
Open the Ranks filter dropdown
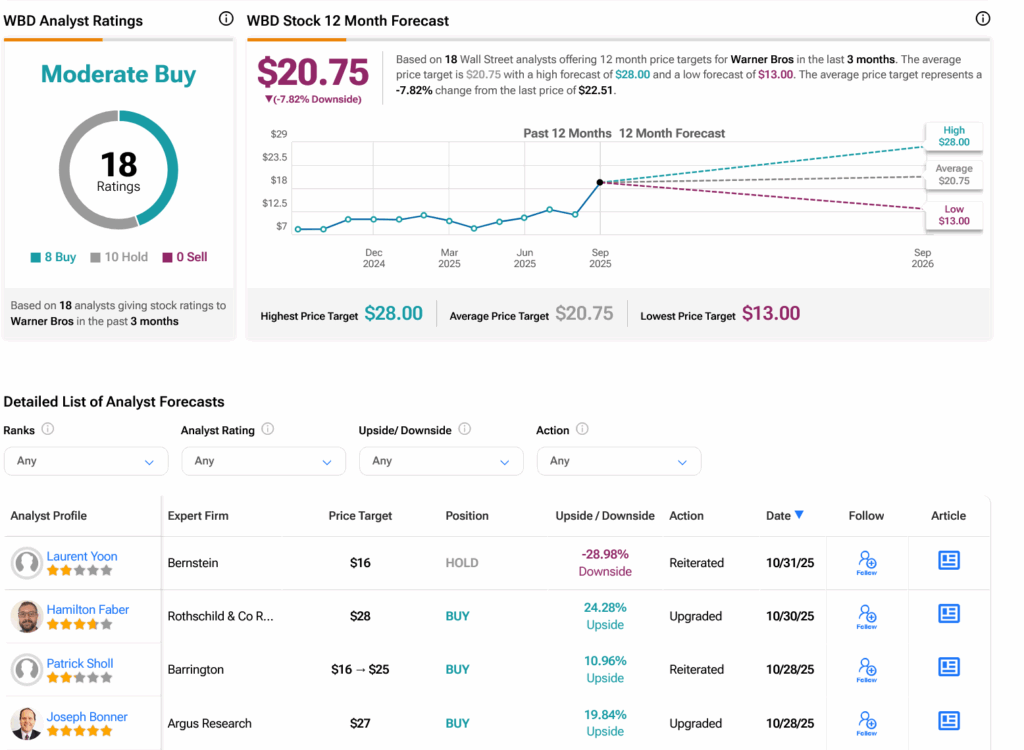pos(86,461)
